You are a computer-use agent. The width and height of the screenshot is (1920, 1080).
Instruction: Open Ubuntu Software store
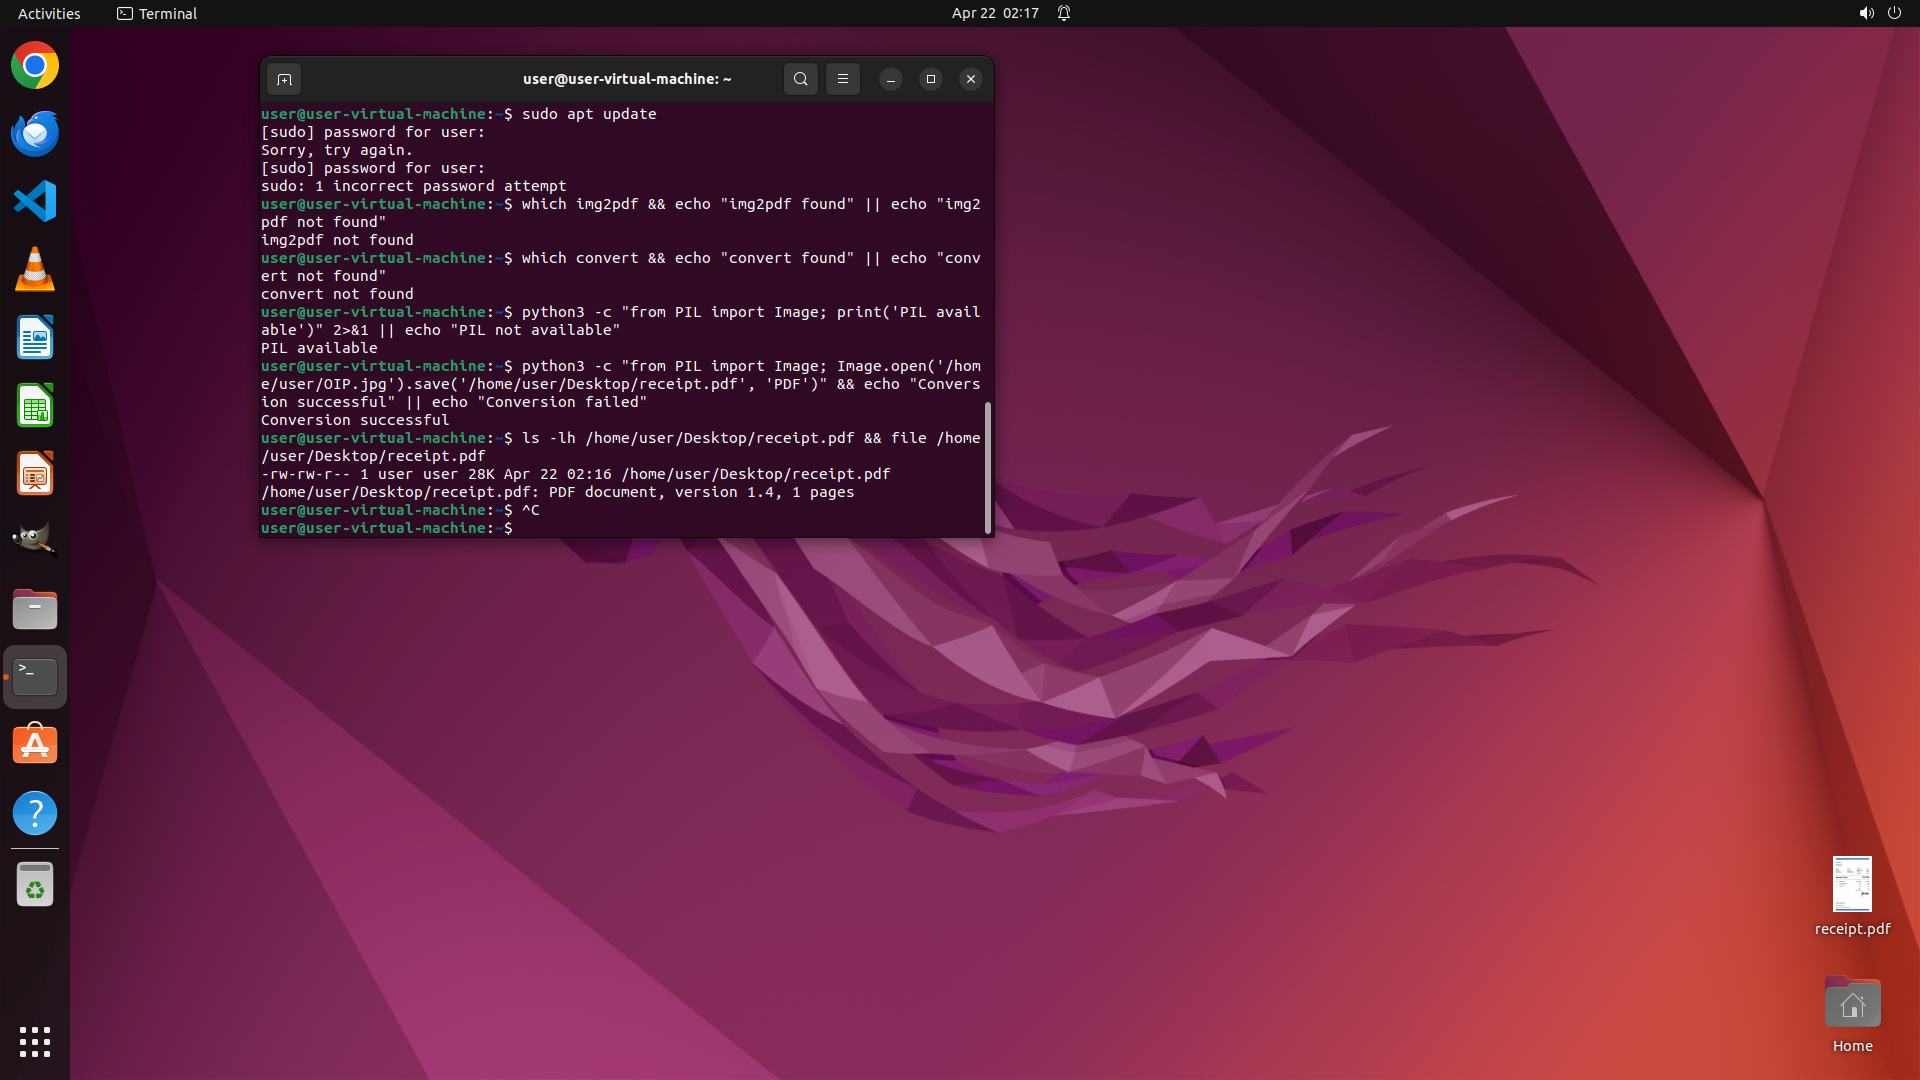point(35,745)
